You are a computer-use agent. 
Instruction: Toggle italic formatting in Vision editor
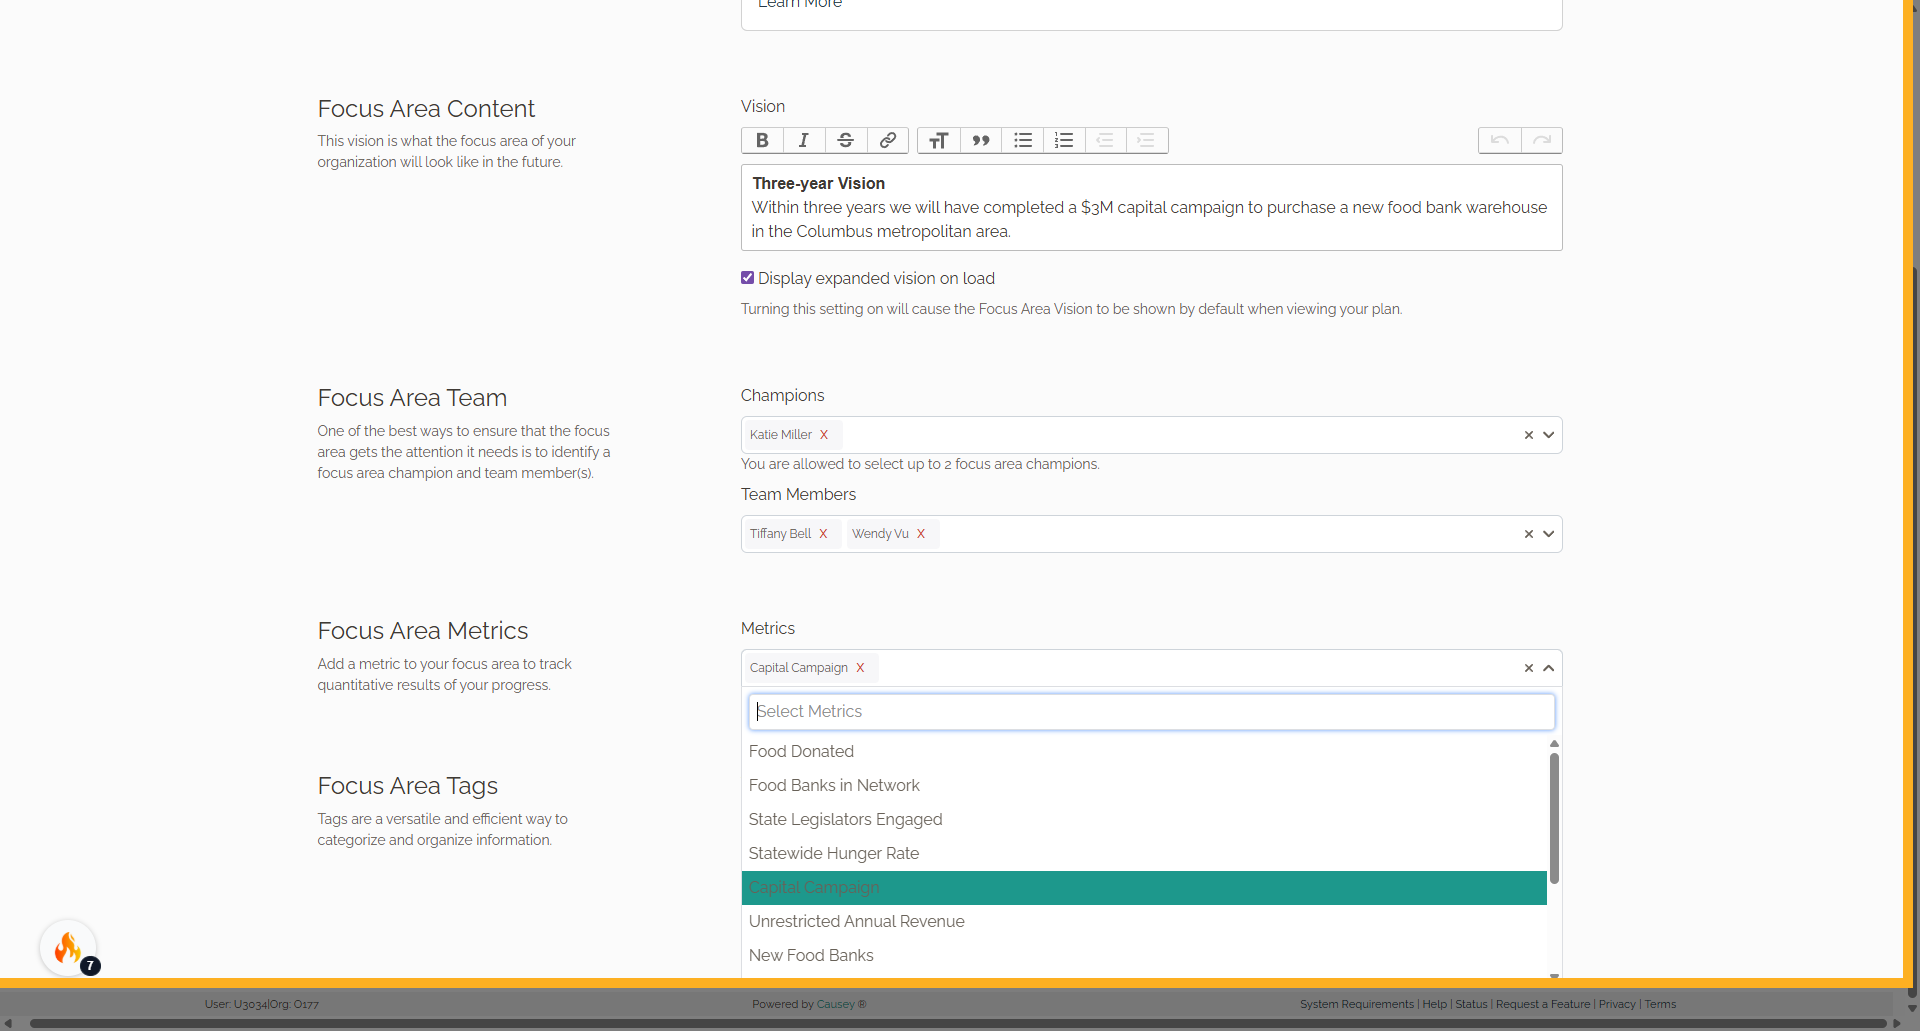(804, 140)
